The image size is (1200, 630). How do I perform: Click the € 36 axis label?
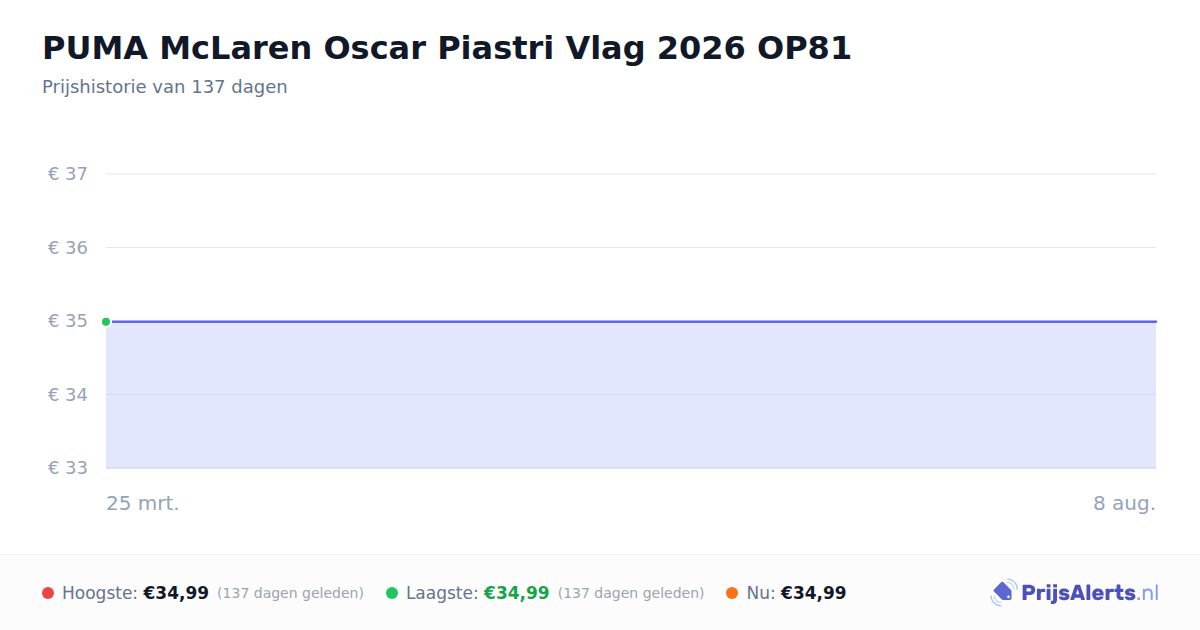pos(68,247)
